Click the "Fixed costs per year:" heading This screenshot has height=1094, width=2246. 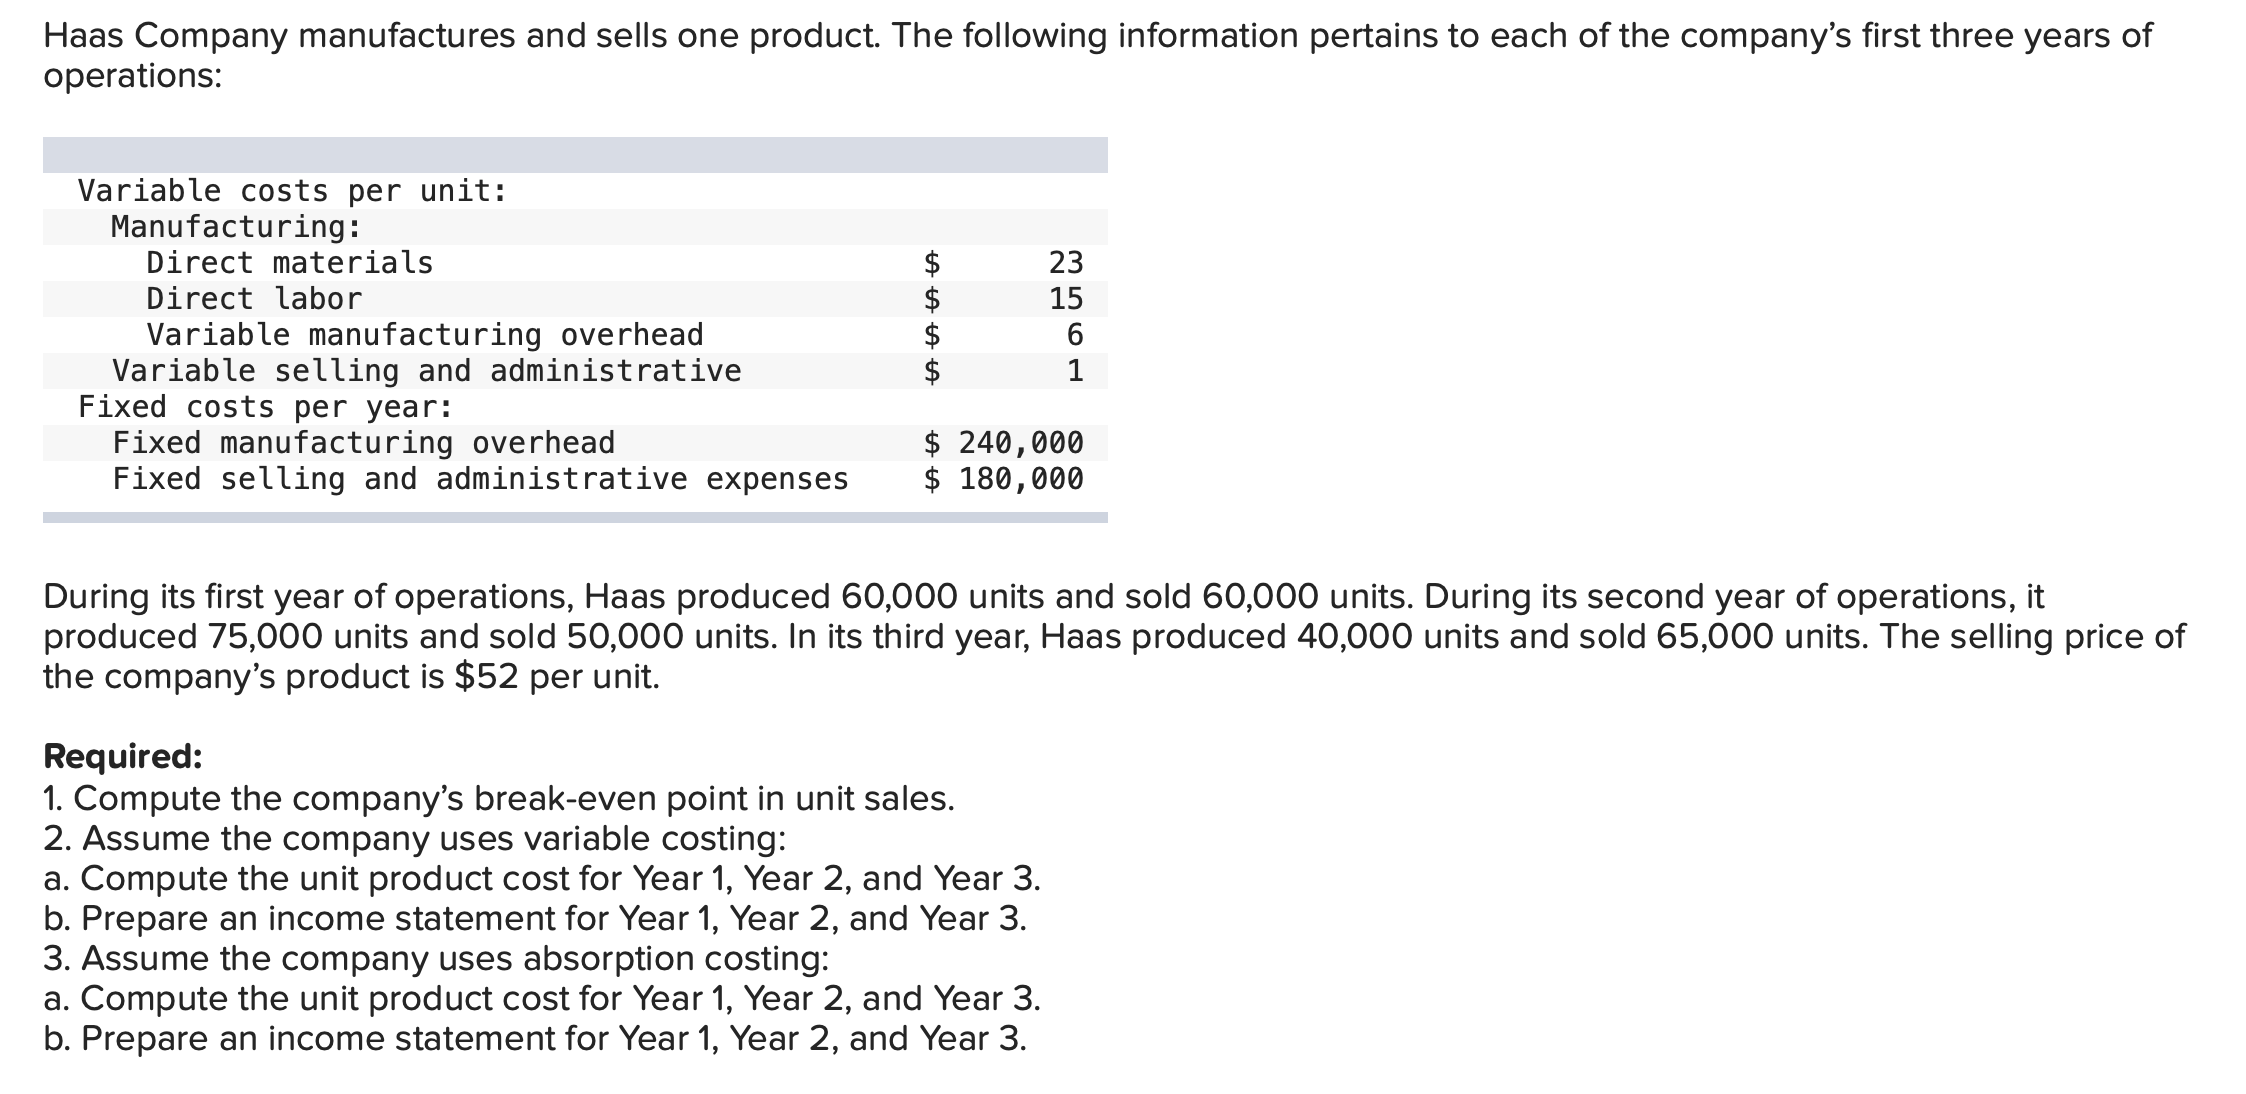click(266, 407)
